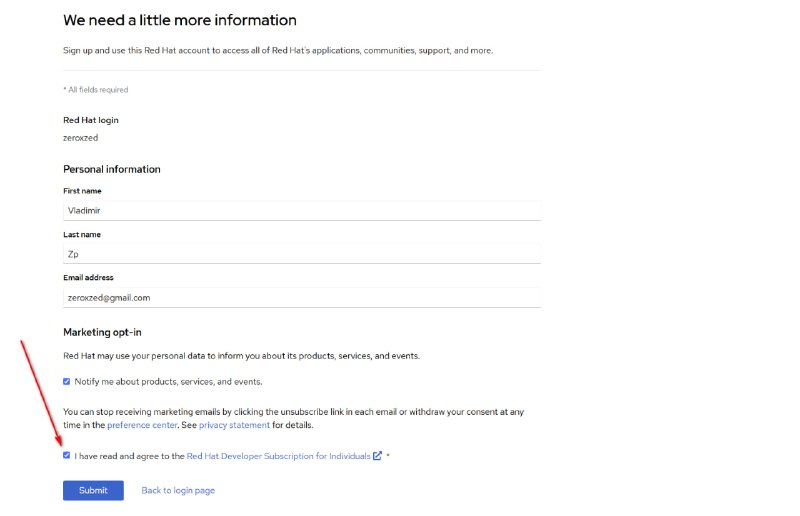This screenshot has height=516, width=800.
Task: Click the I have read and agree label text
Action: tap(129, 456)
